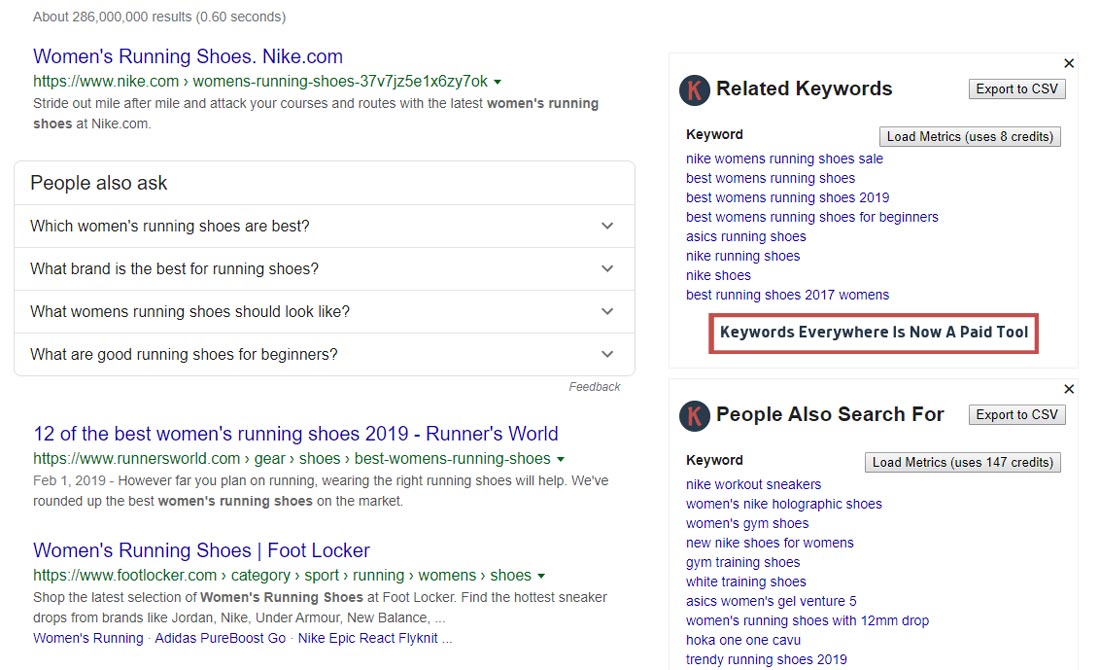Export People Also Search For to CSV
This screenshot has width=1100, height=670.
coord(1017,415)
